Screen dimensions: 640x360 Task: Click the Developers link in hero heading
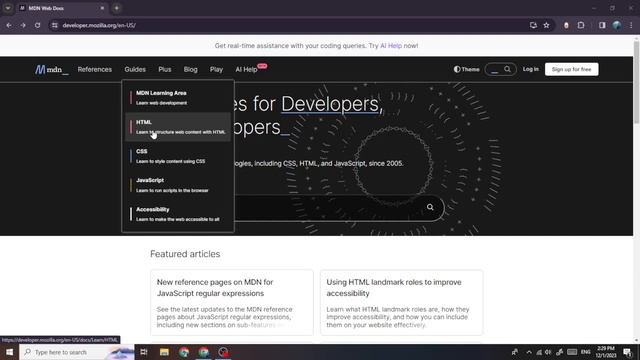click(330, 104)
